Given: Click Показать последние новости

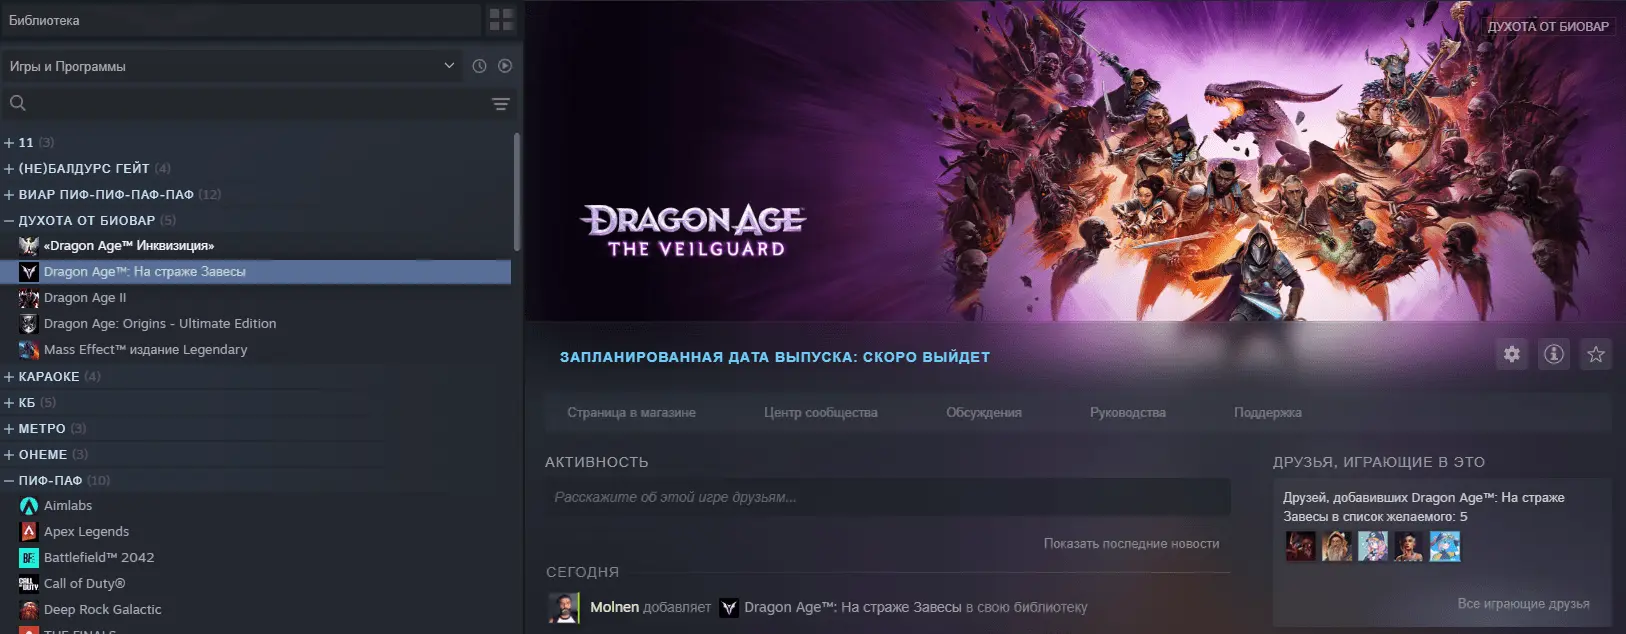Looking at the screenshot, I should click(x=1131, y=544).
